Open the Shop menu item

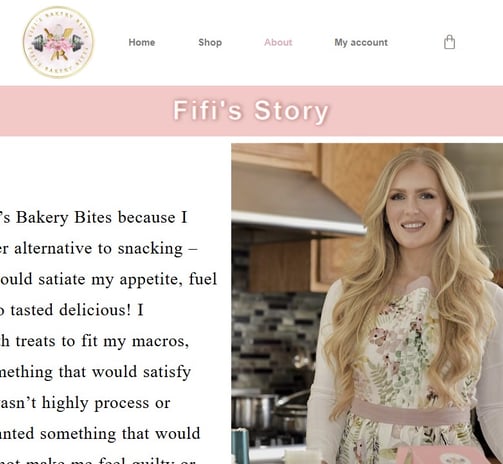click(x=210, y=42)
